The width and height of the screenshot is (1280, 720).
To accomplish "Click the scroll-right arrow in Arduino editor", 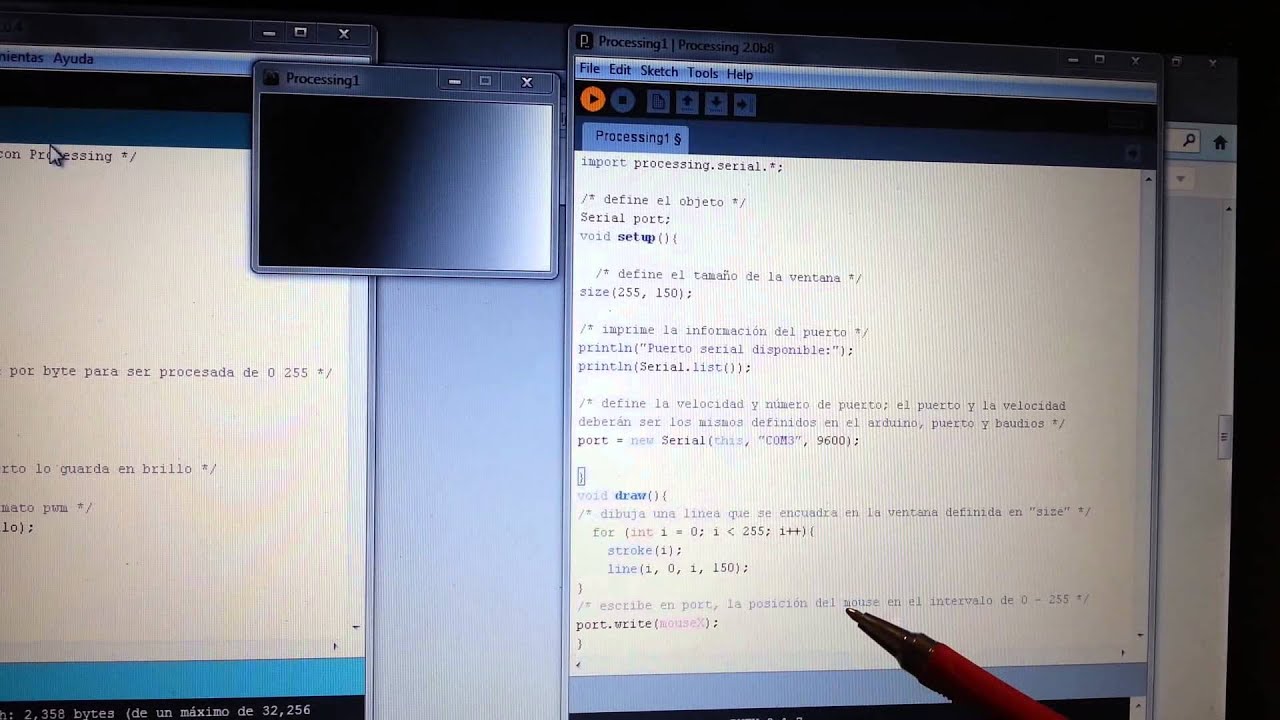I will (x=335, y=646).
